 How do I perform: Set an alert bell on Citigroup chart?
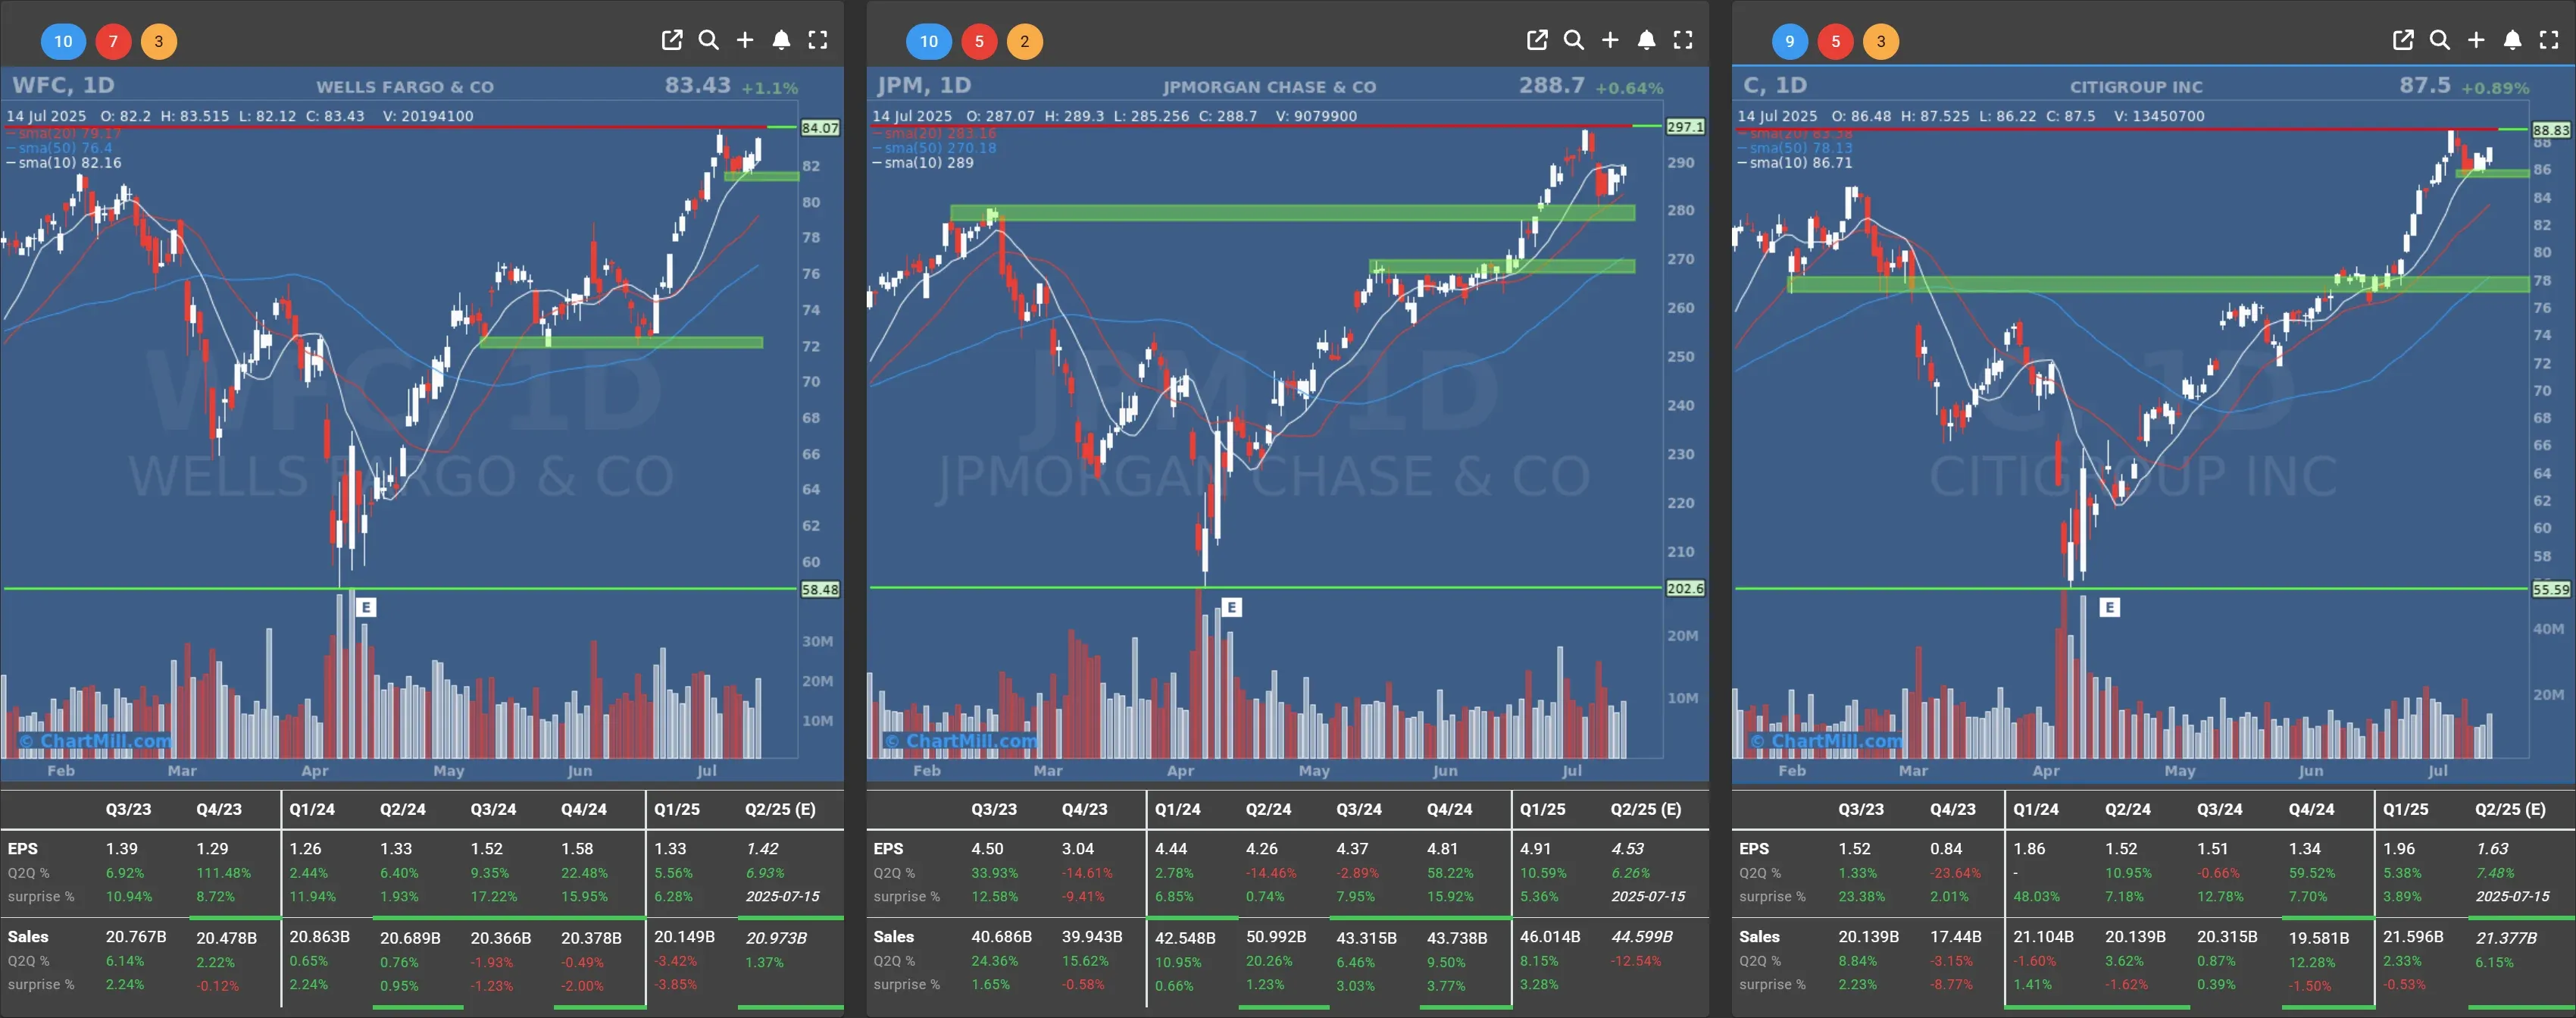2513,40
